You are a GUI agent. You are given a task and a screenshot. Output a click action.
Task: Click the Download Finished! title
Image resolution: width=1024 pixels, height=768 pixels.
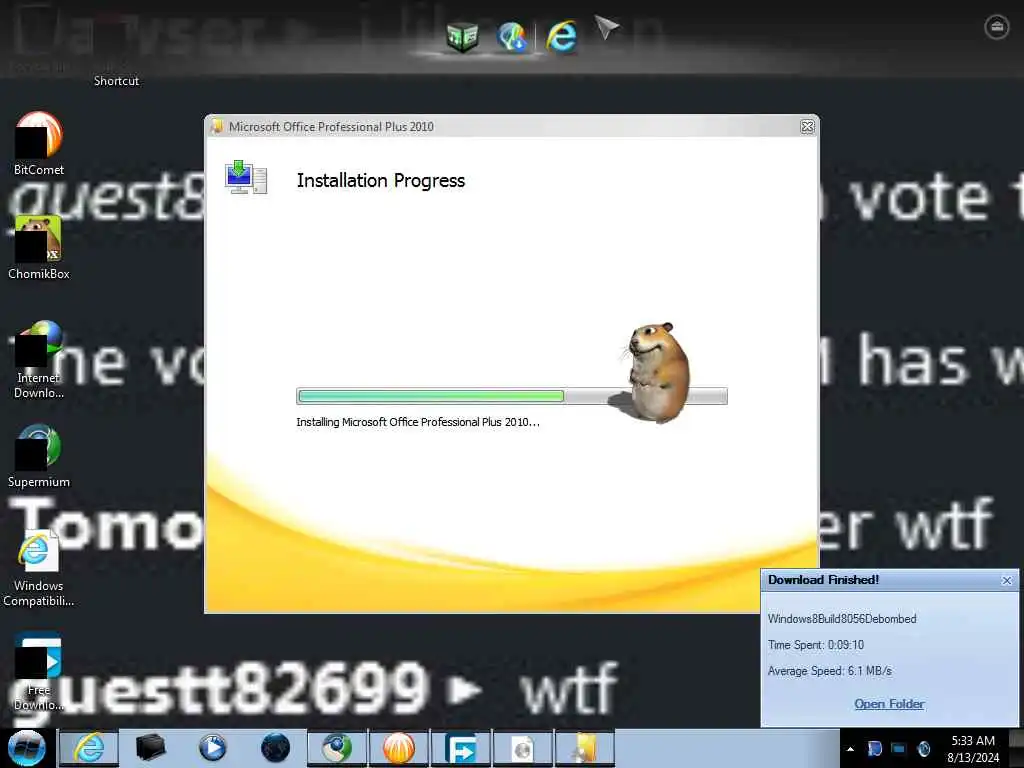pos(824,580)
